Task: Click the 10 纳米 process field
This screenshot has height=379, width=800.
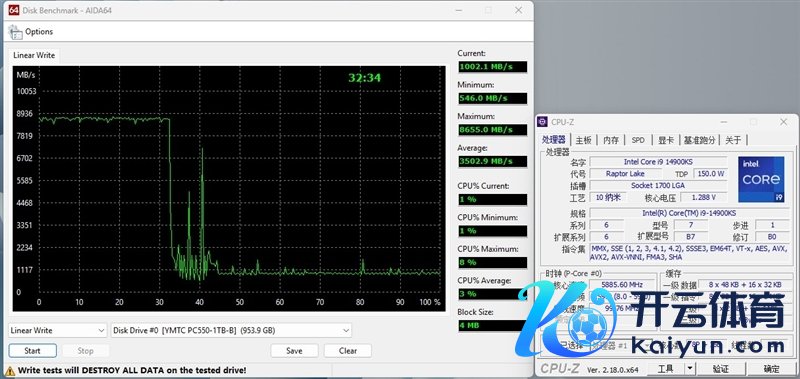Action: click(607, 197)
